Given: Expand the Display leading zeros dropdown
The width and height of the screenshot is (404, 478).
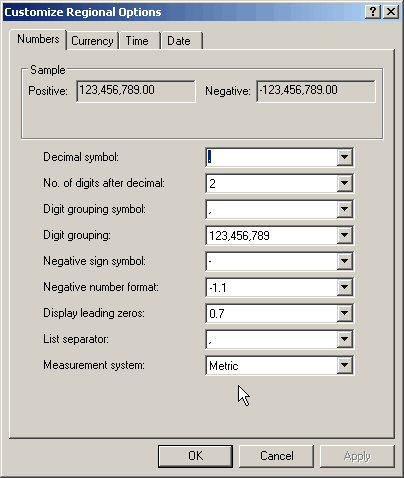Looking at the screenshot, I should pos(344,313).
